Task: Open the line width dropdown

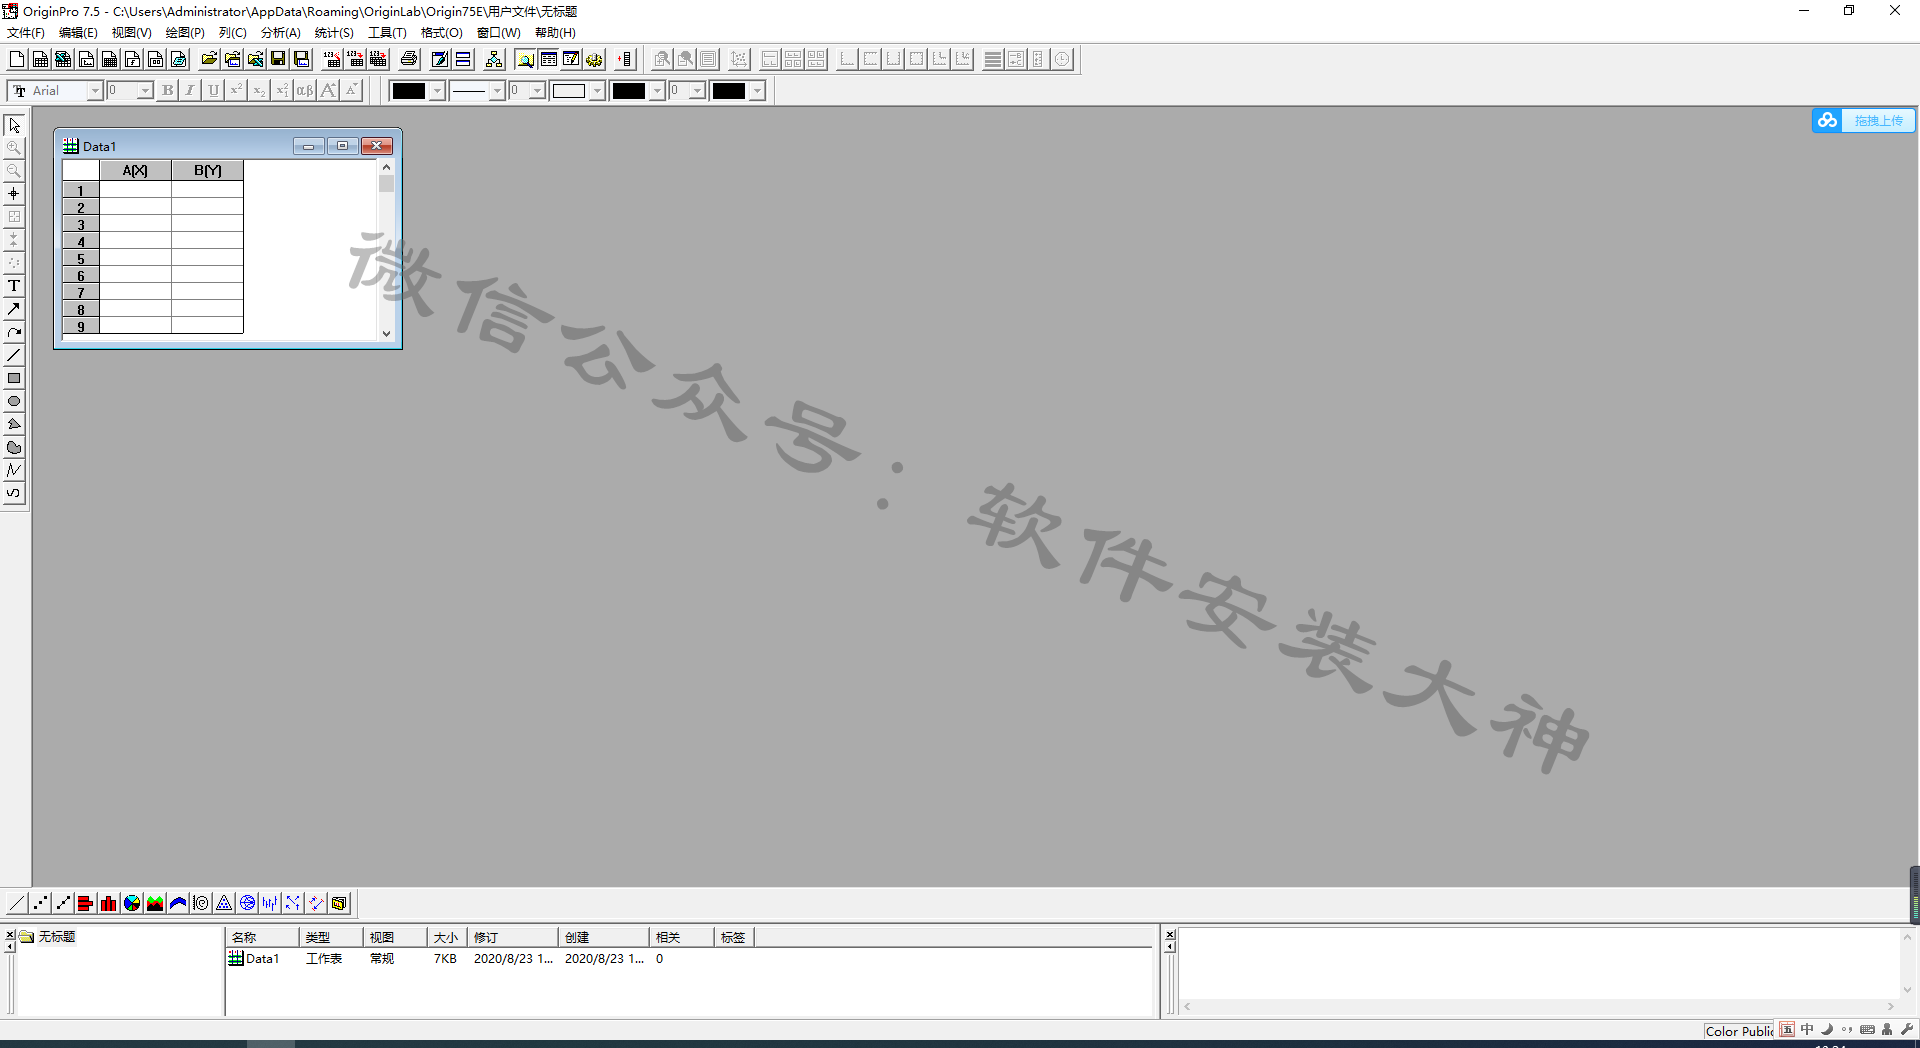Action: pos(537,91)
